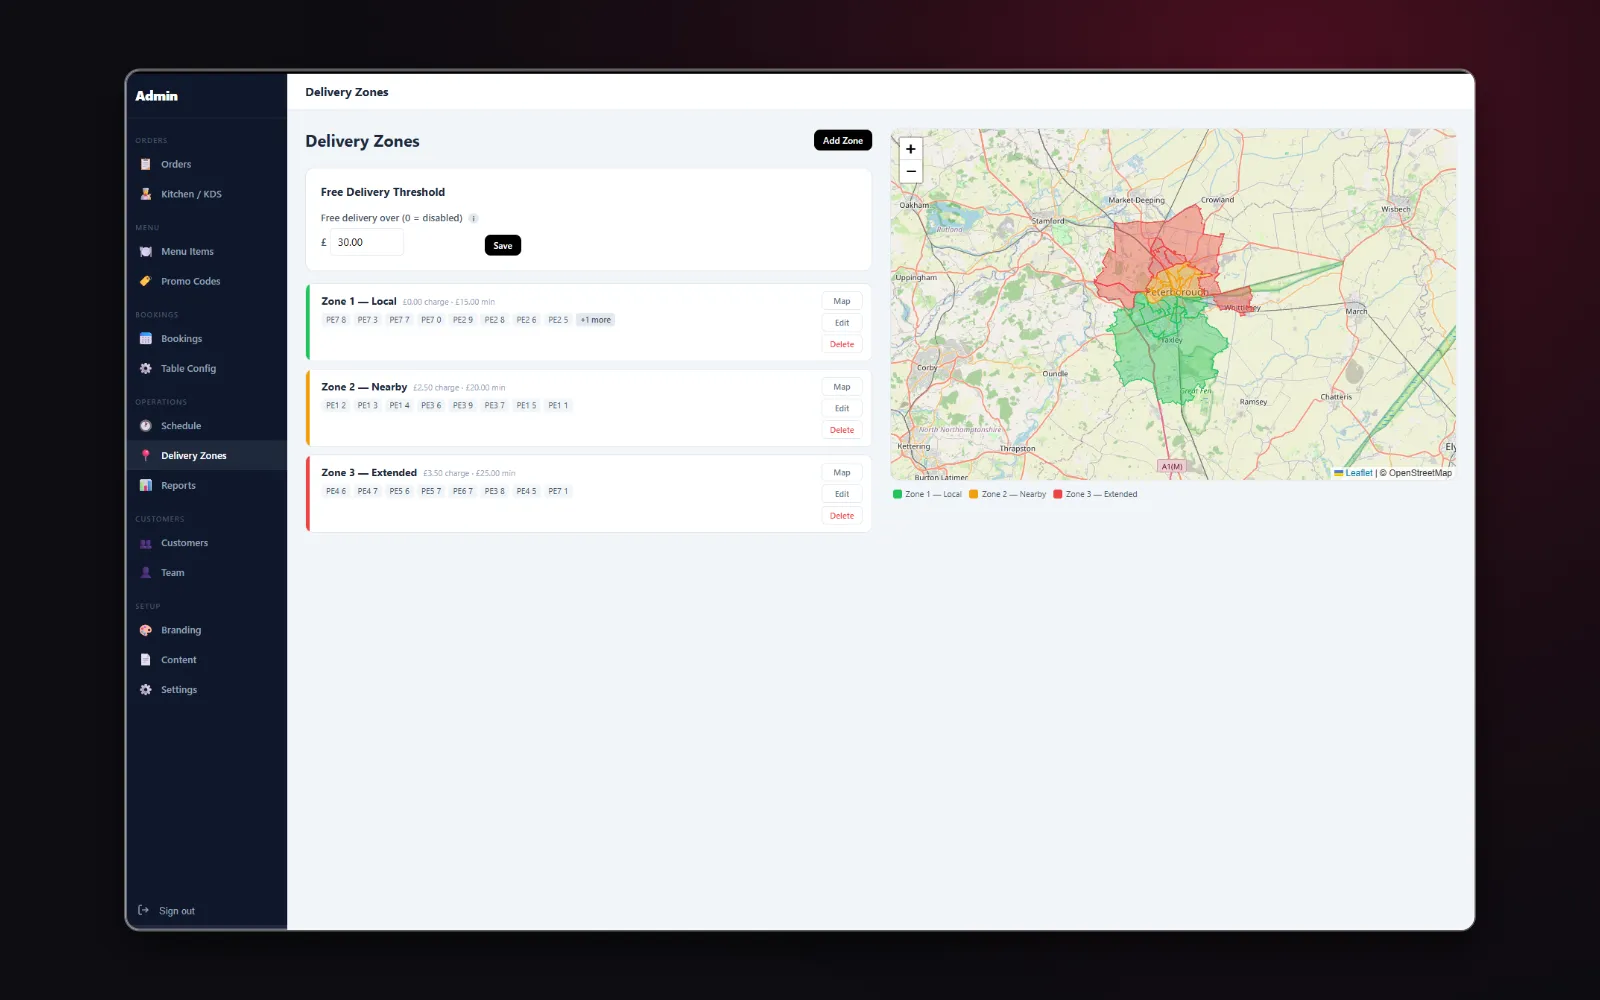Image resolution: width=1600 pixels, height=1000 pixels.
Task: Click the Branding palette icon
Action: click(146, 630)
